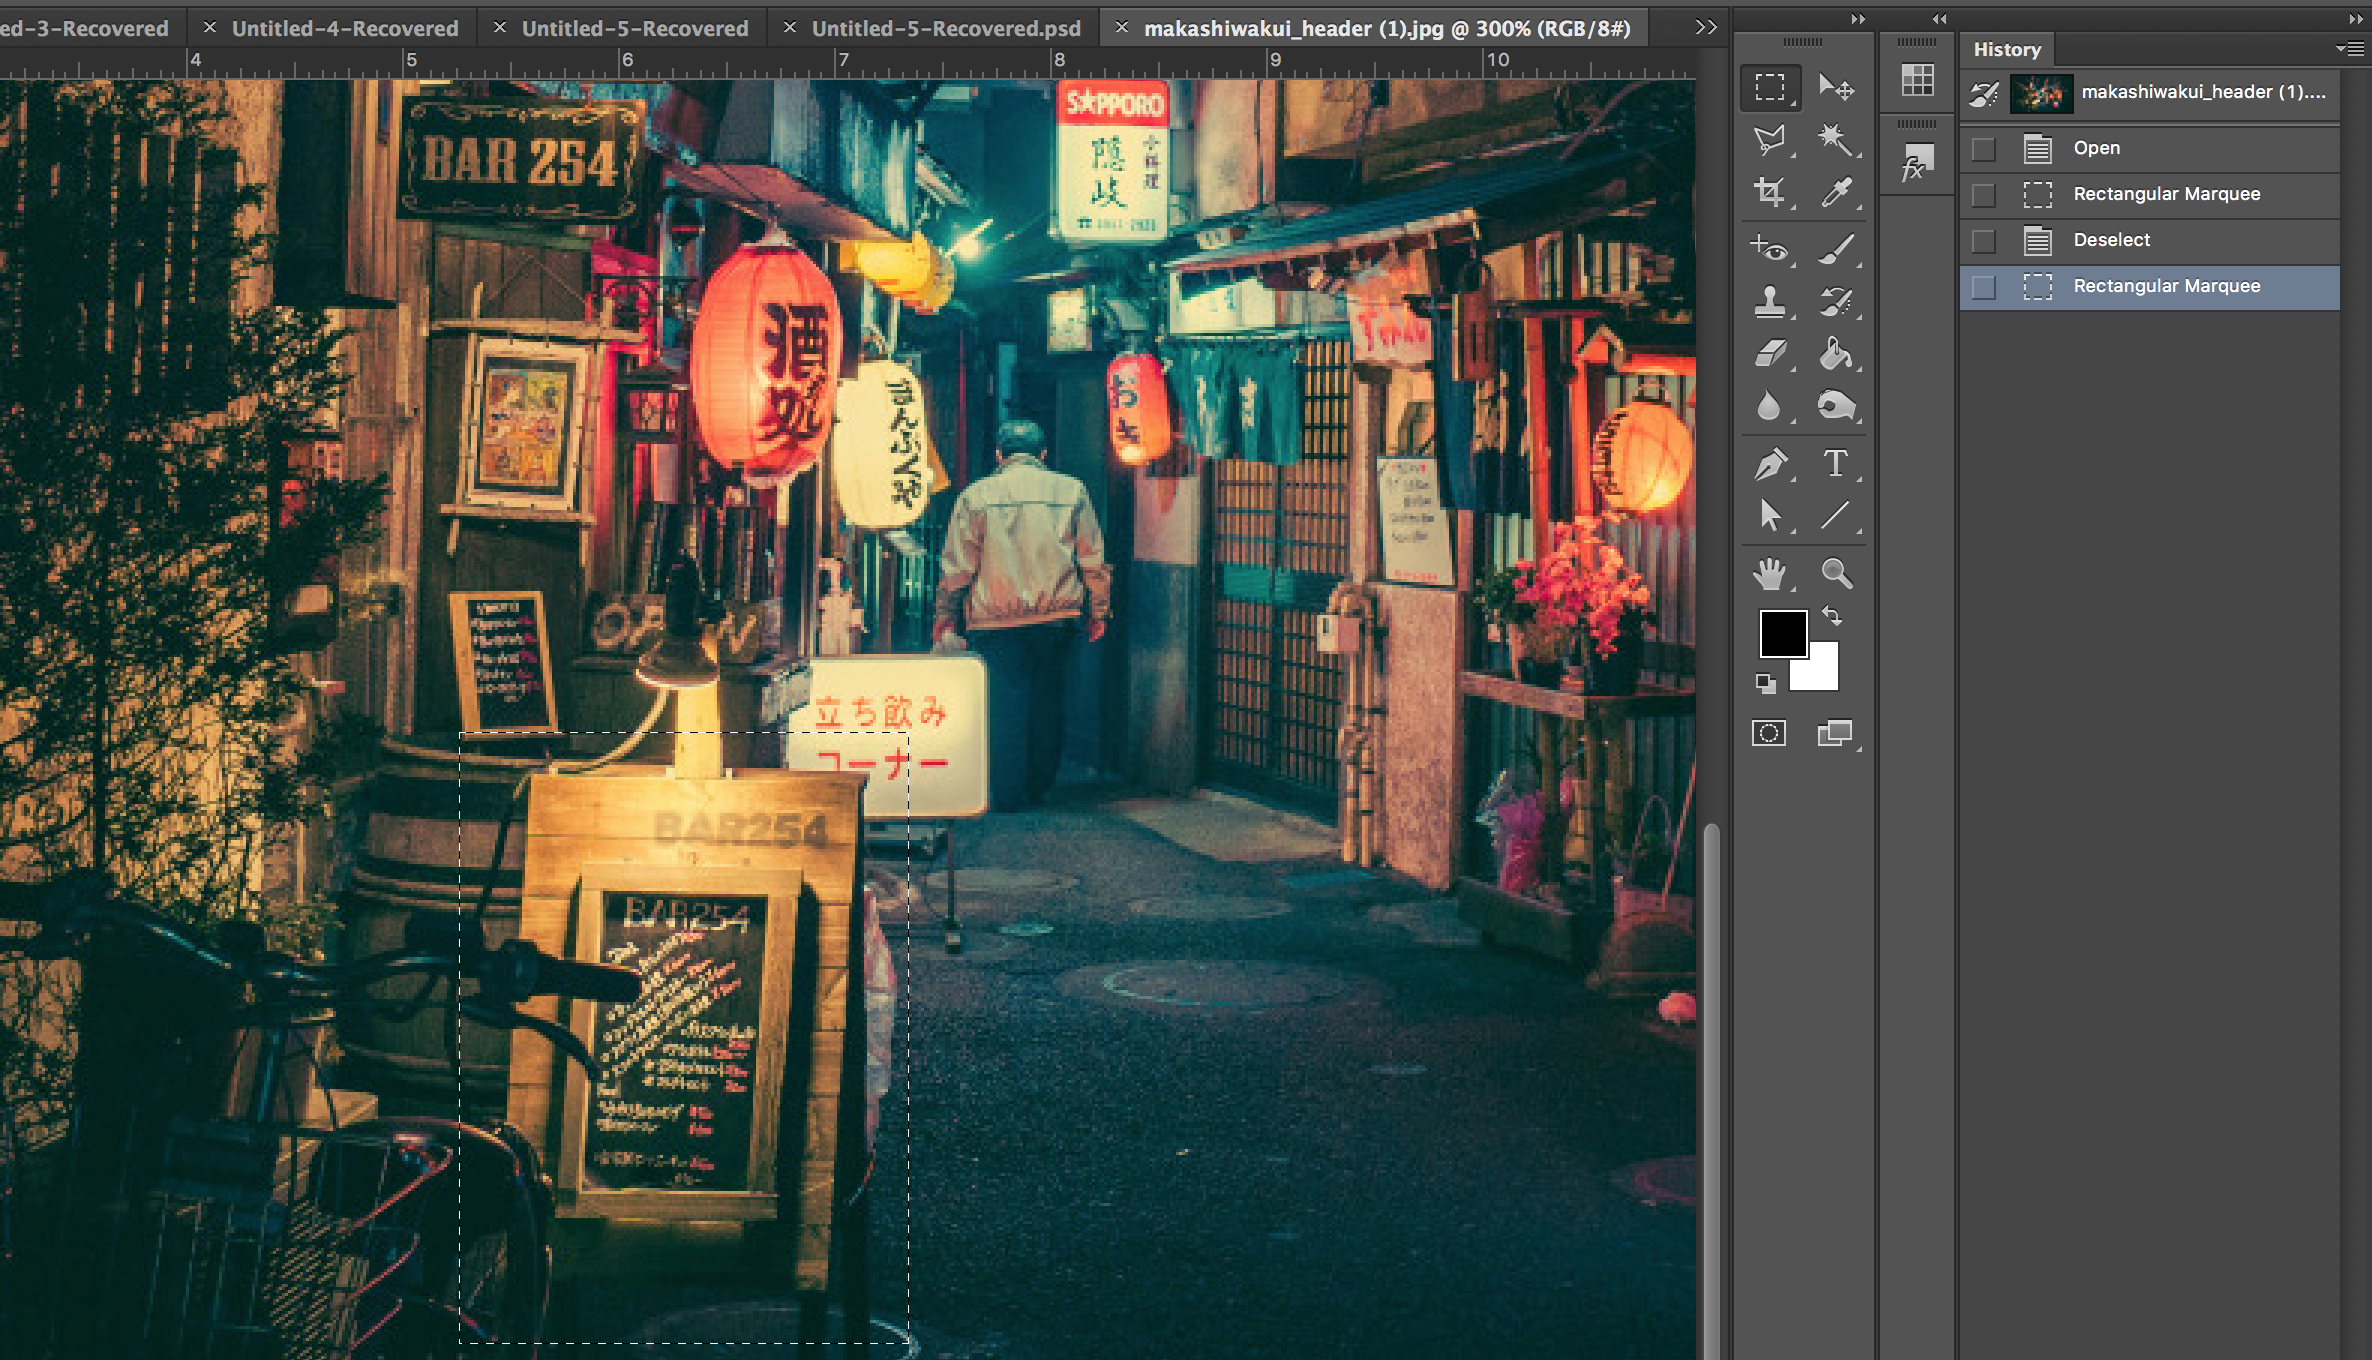The width and height of the screenshot is (2372, 1360).
Task: Set history brush source for Open state
Action: [x=1983, y=149]
